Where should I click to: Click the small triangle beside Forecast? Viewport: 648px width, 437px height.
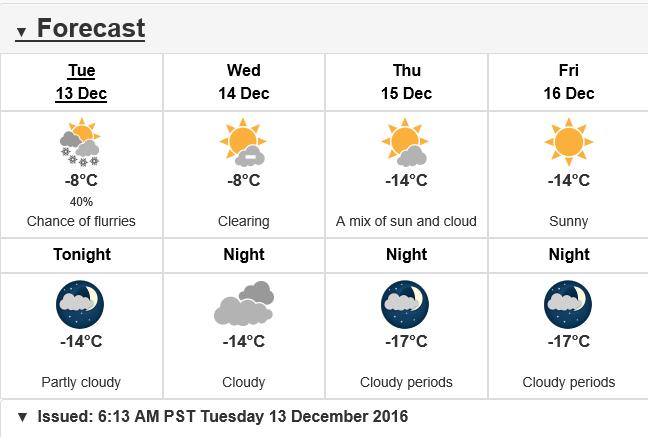coord(21,31)
